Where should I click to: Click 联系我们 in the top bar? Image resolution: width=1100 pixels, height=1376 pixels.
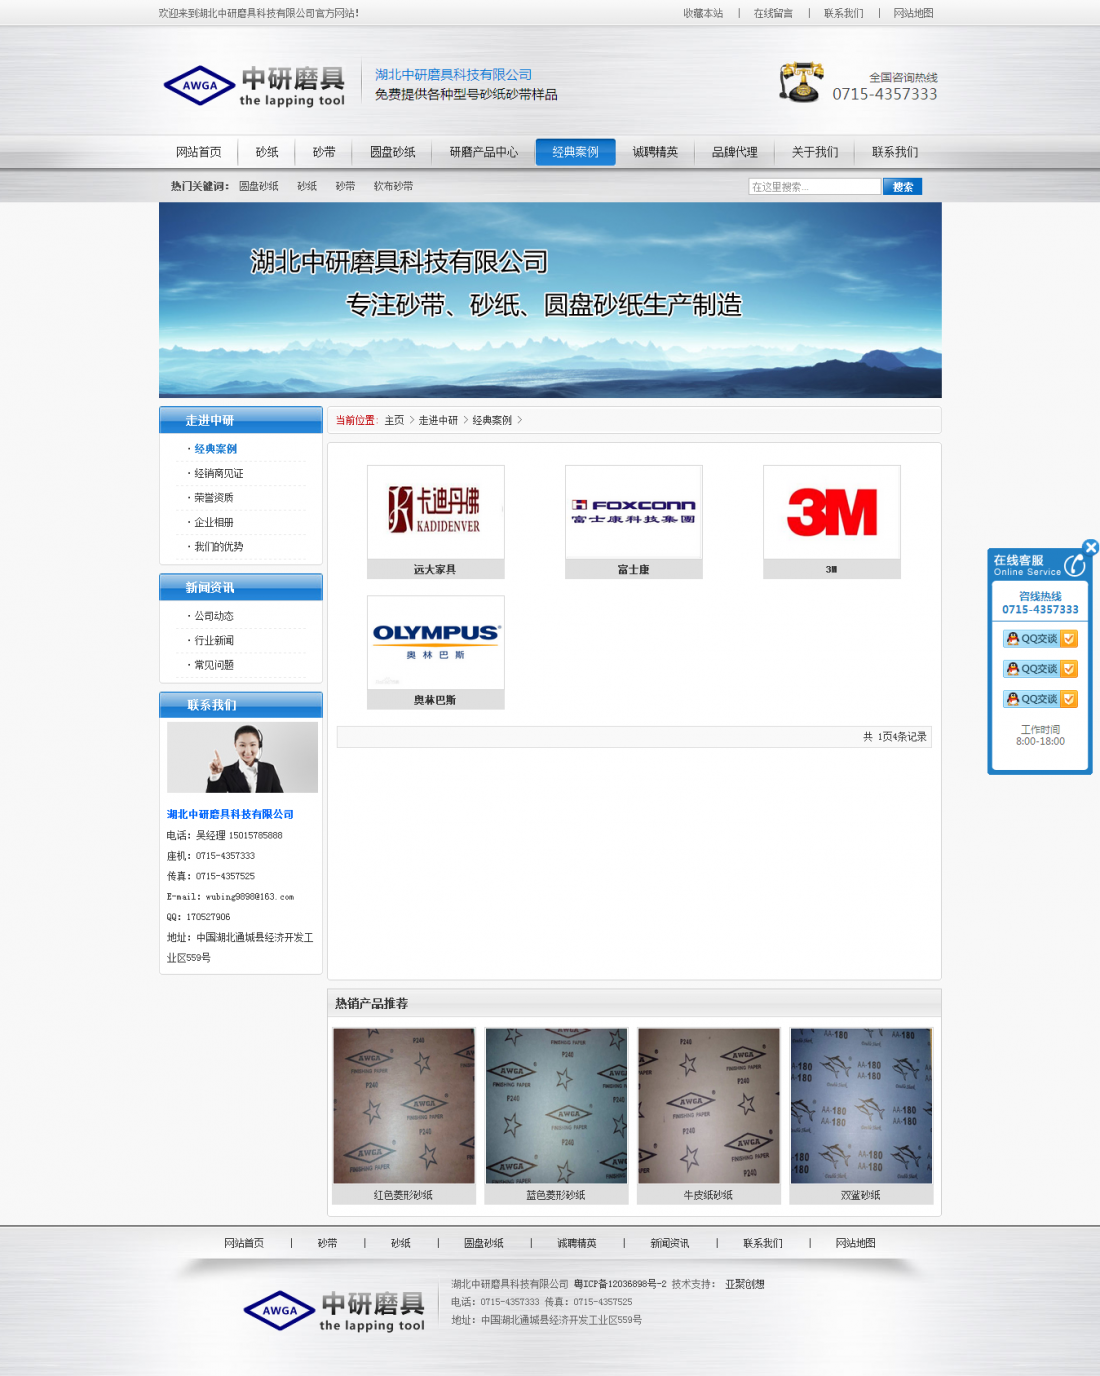click(x=843, y=13)
